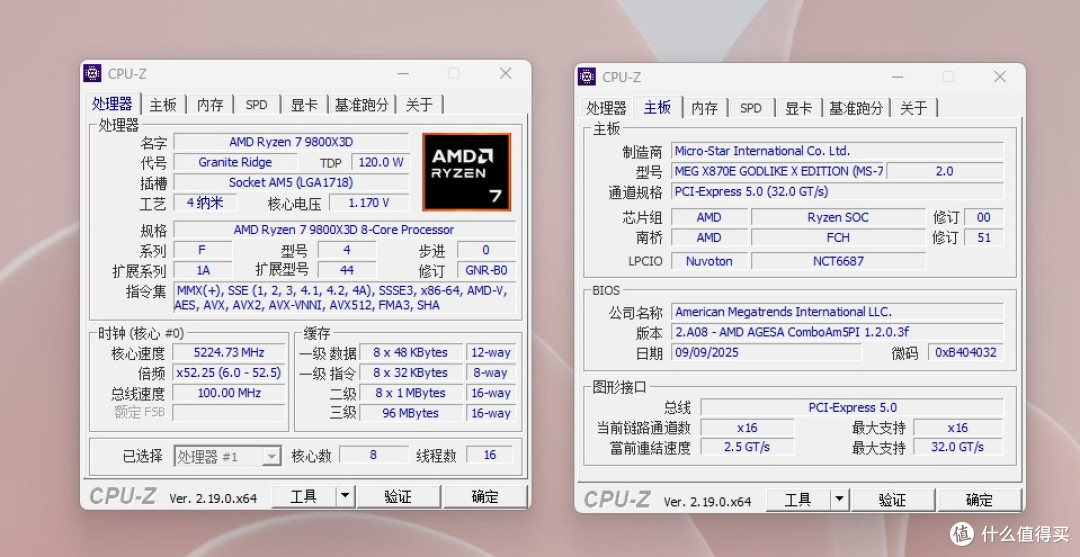1080x557 pixels.
Task: Click the NCT6687 LPCIO chip value
Action: (x=838, y=261)
